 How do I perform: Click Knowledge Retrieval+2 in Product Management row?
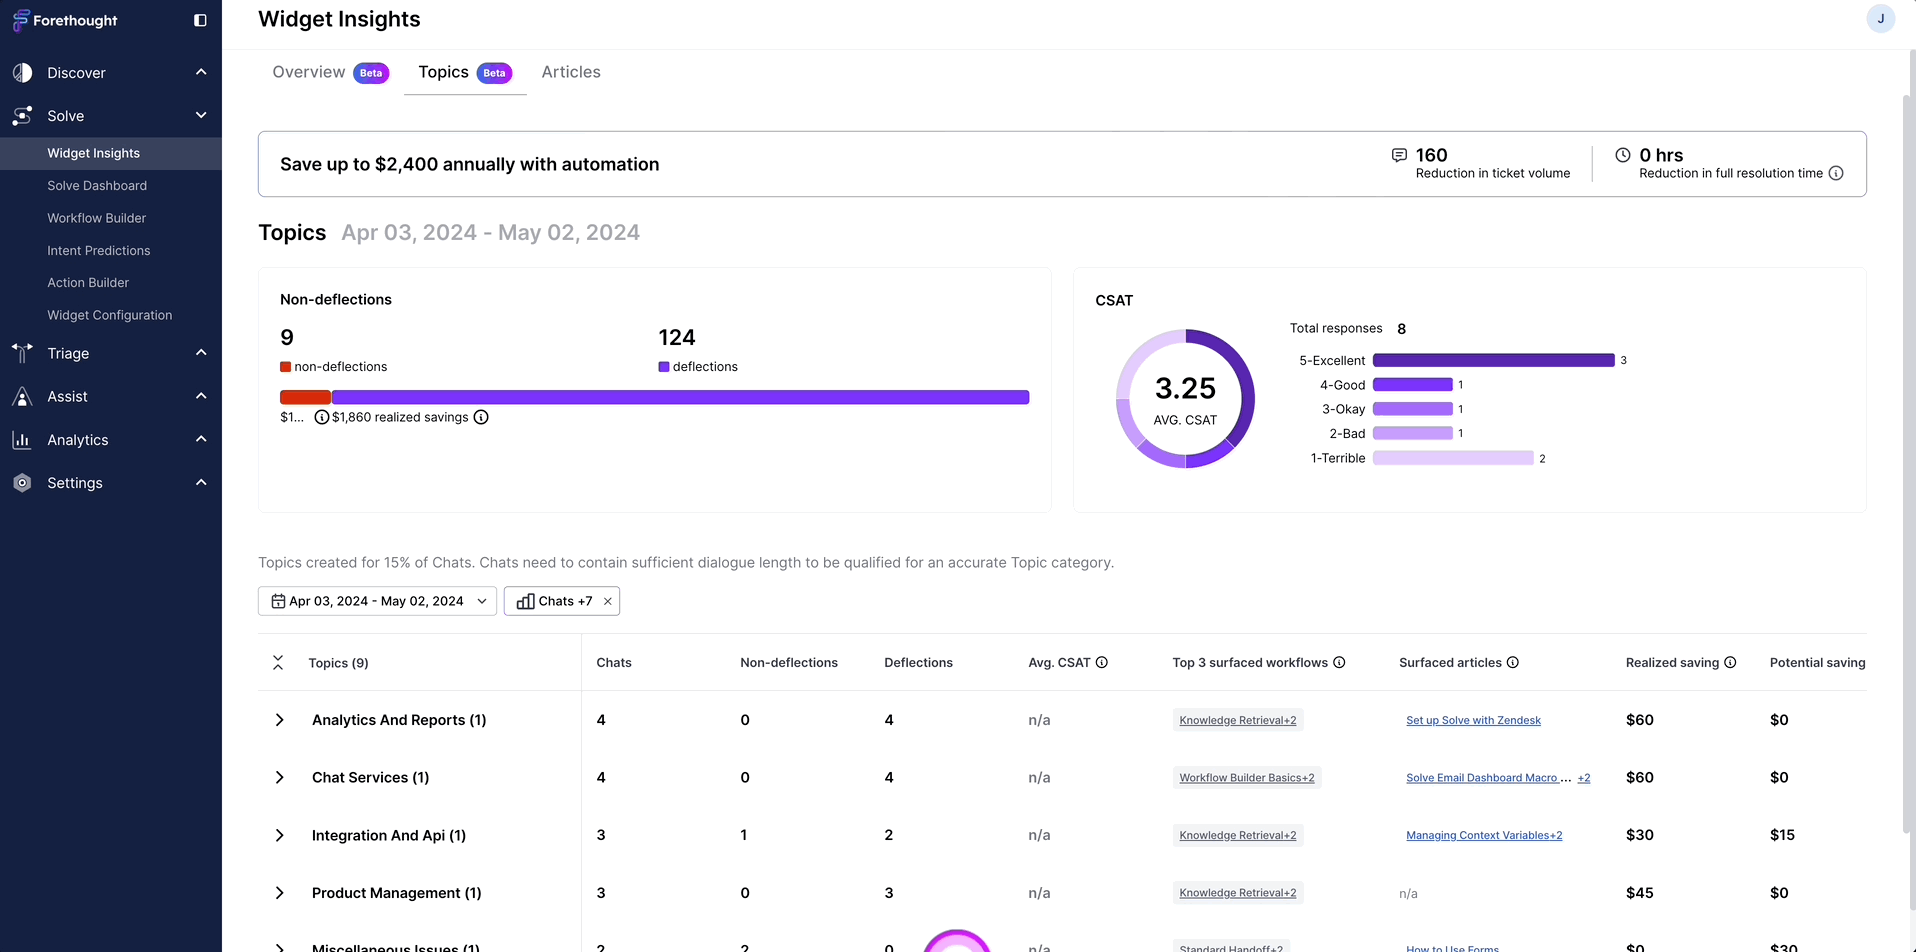tap(1237, 893)
